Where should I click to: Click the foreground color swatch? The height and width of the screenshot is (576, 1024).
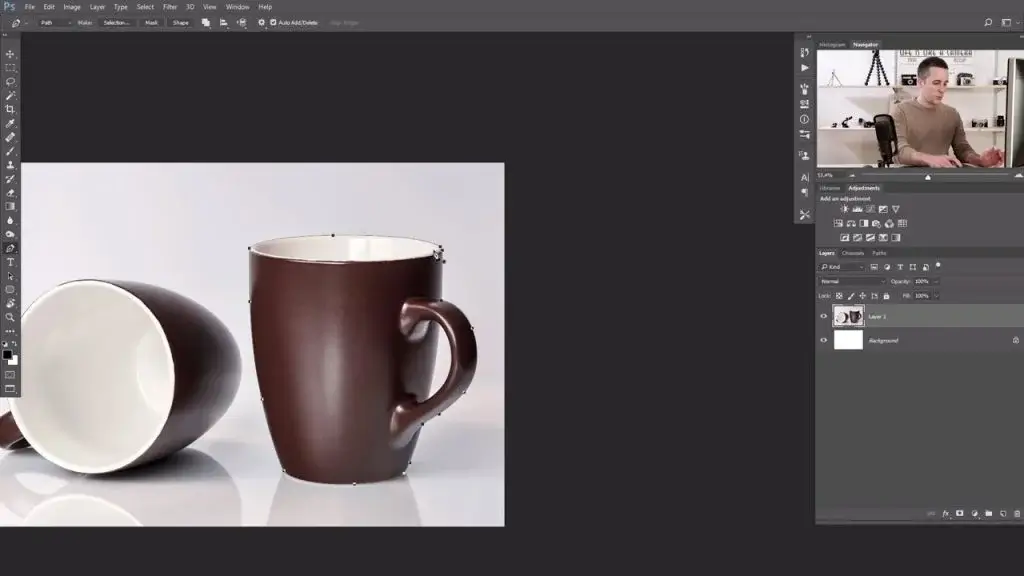coord(7,354)
